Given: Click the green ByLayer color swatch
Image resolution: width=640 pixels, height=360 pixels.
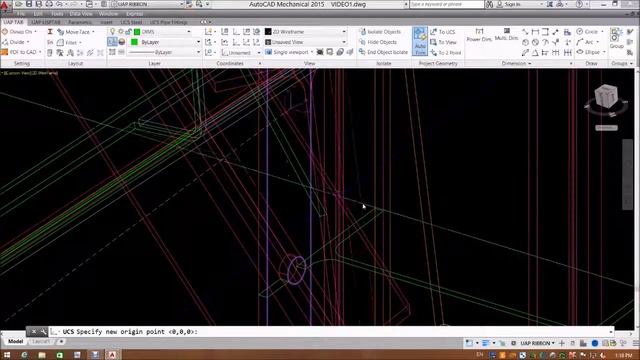Looking at the screenshot, I should [134, 42].
